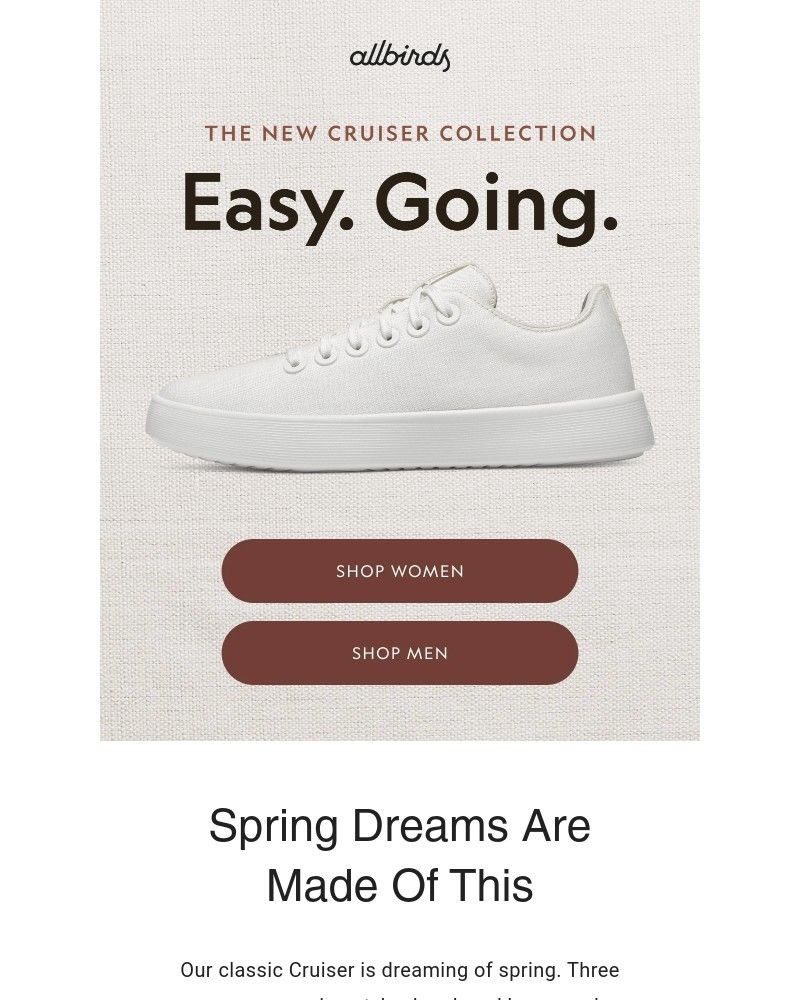
Task: Click the word "spring." in the paragraph
Action: pyautogui.click(x=530, y=971)
